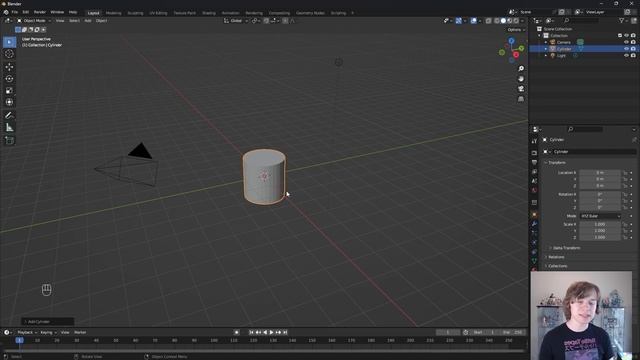The image size is (640, 360).
Task: Select the Transform tool
Action: click(9, 102)
